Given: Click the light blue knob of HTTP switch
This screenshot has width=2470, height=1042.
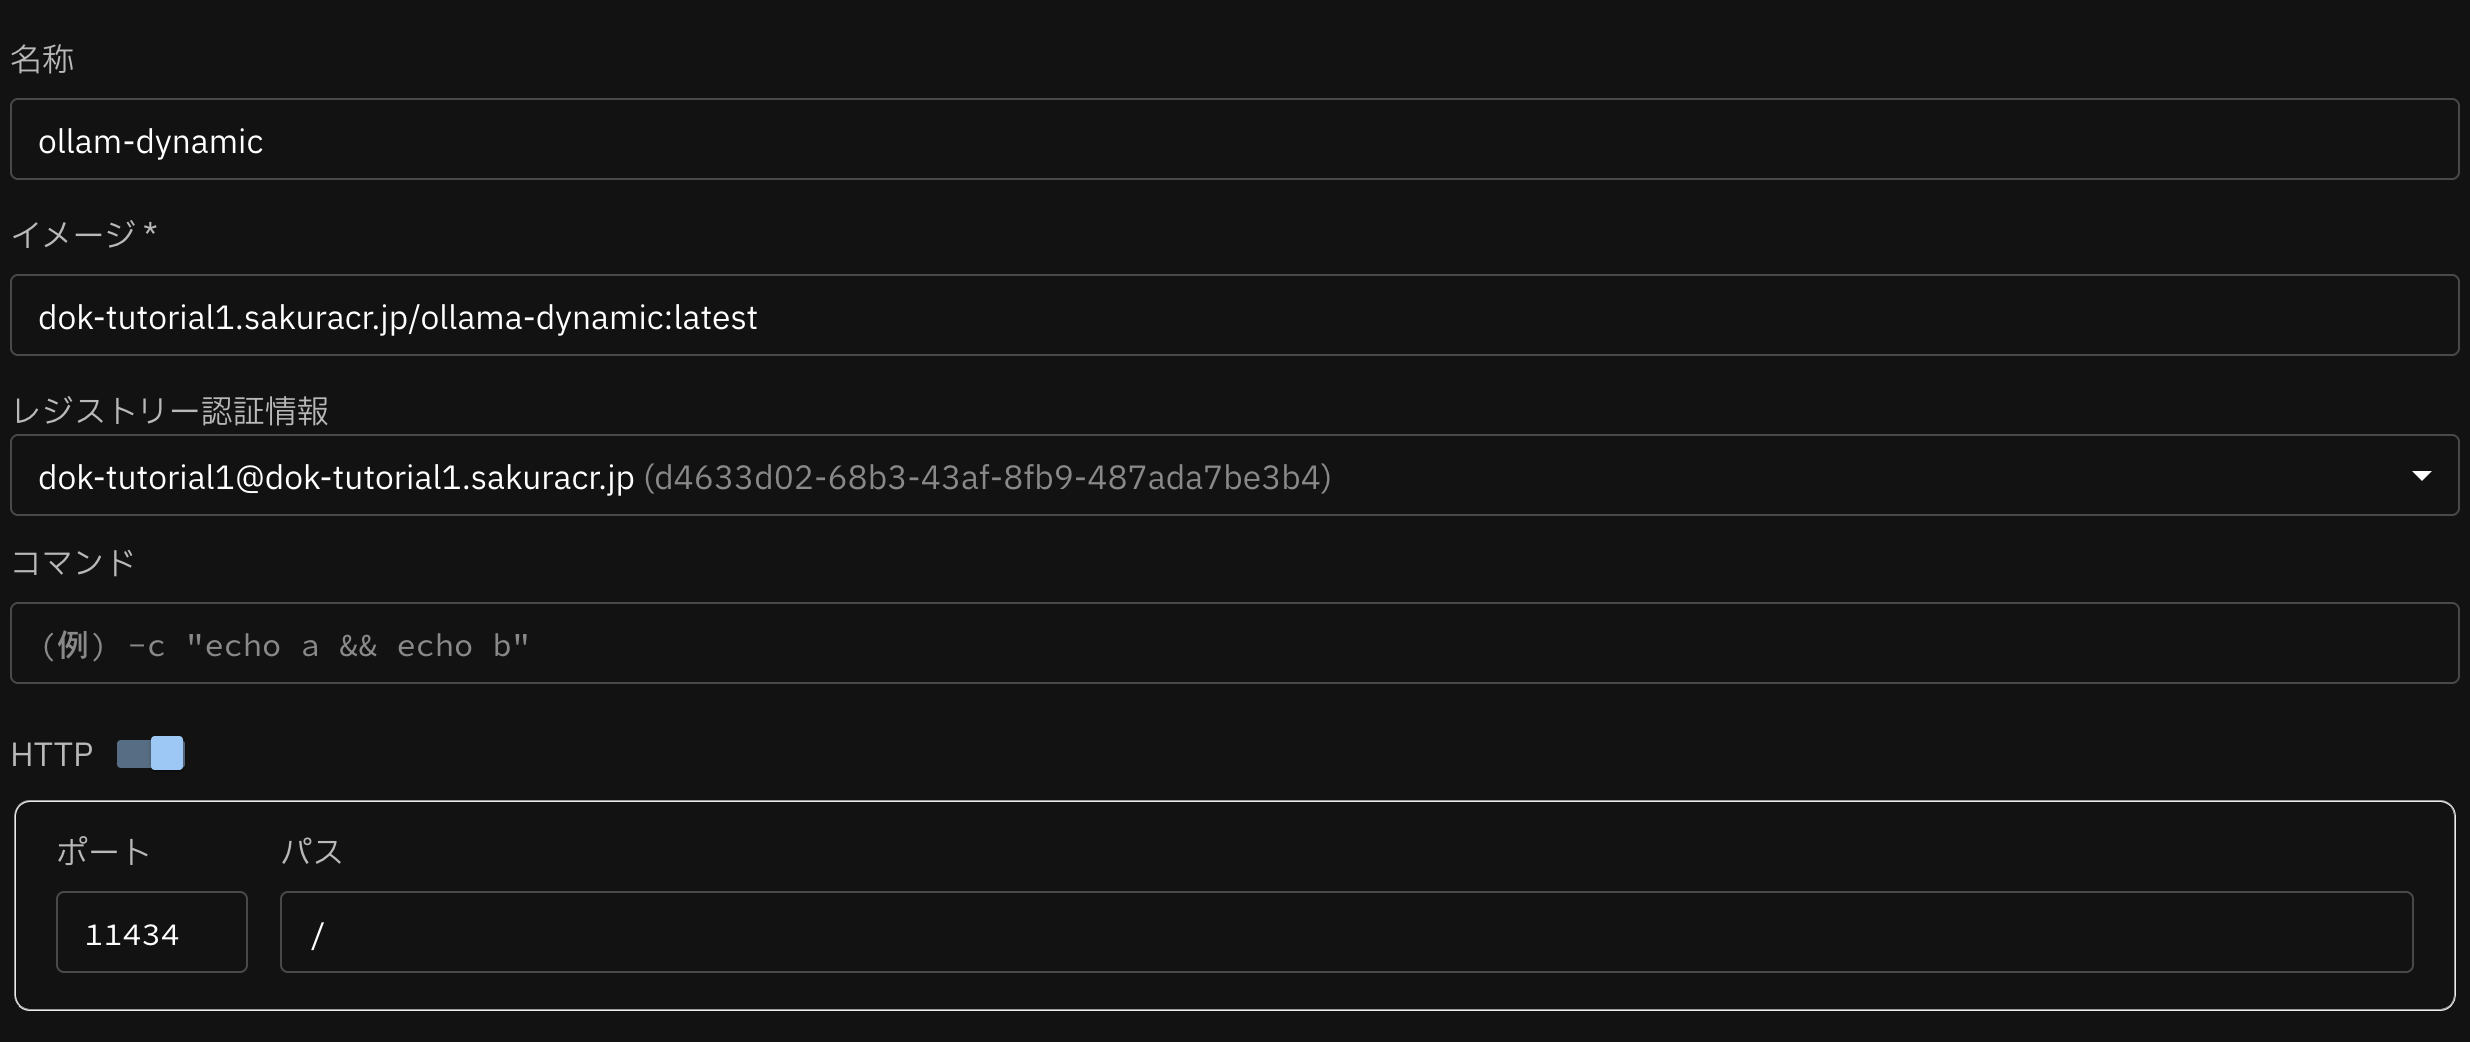Looking at the screenshot, I should coord(167,753).
